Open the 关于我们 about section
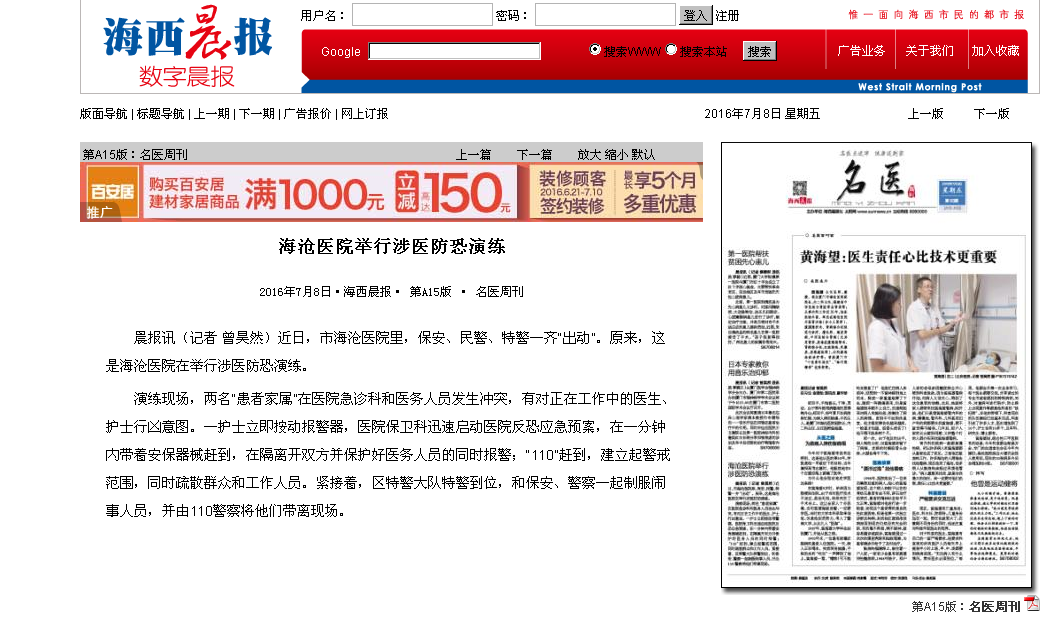Viewport: 1047px width, 629px height. pos(933,48)
